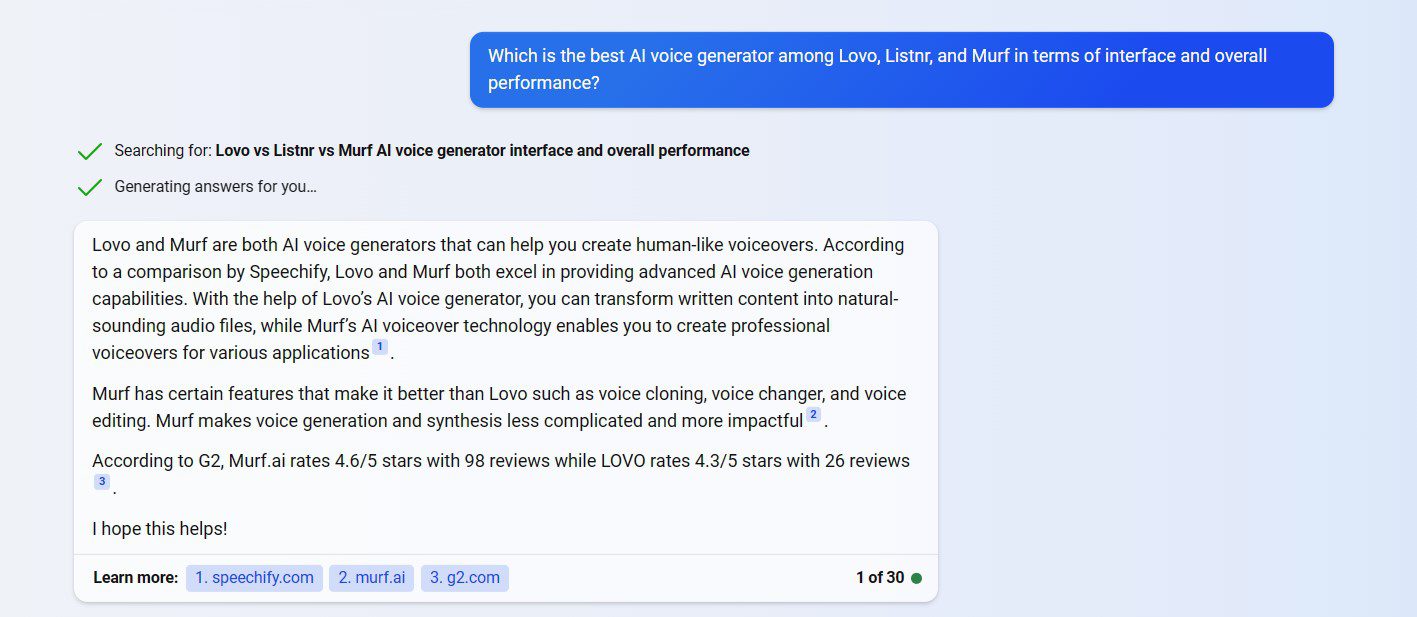Select the G2 ratings paragraph
This screenshot has height=617, width=1417.
coord(500,470)
